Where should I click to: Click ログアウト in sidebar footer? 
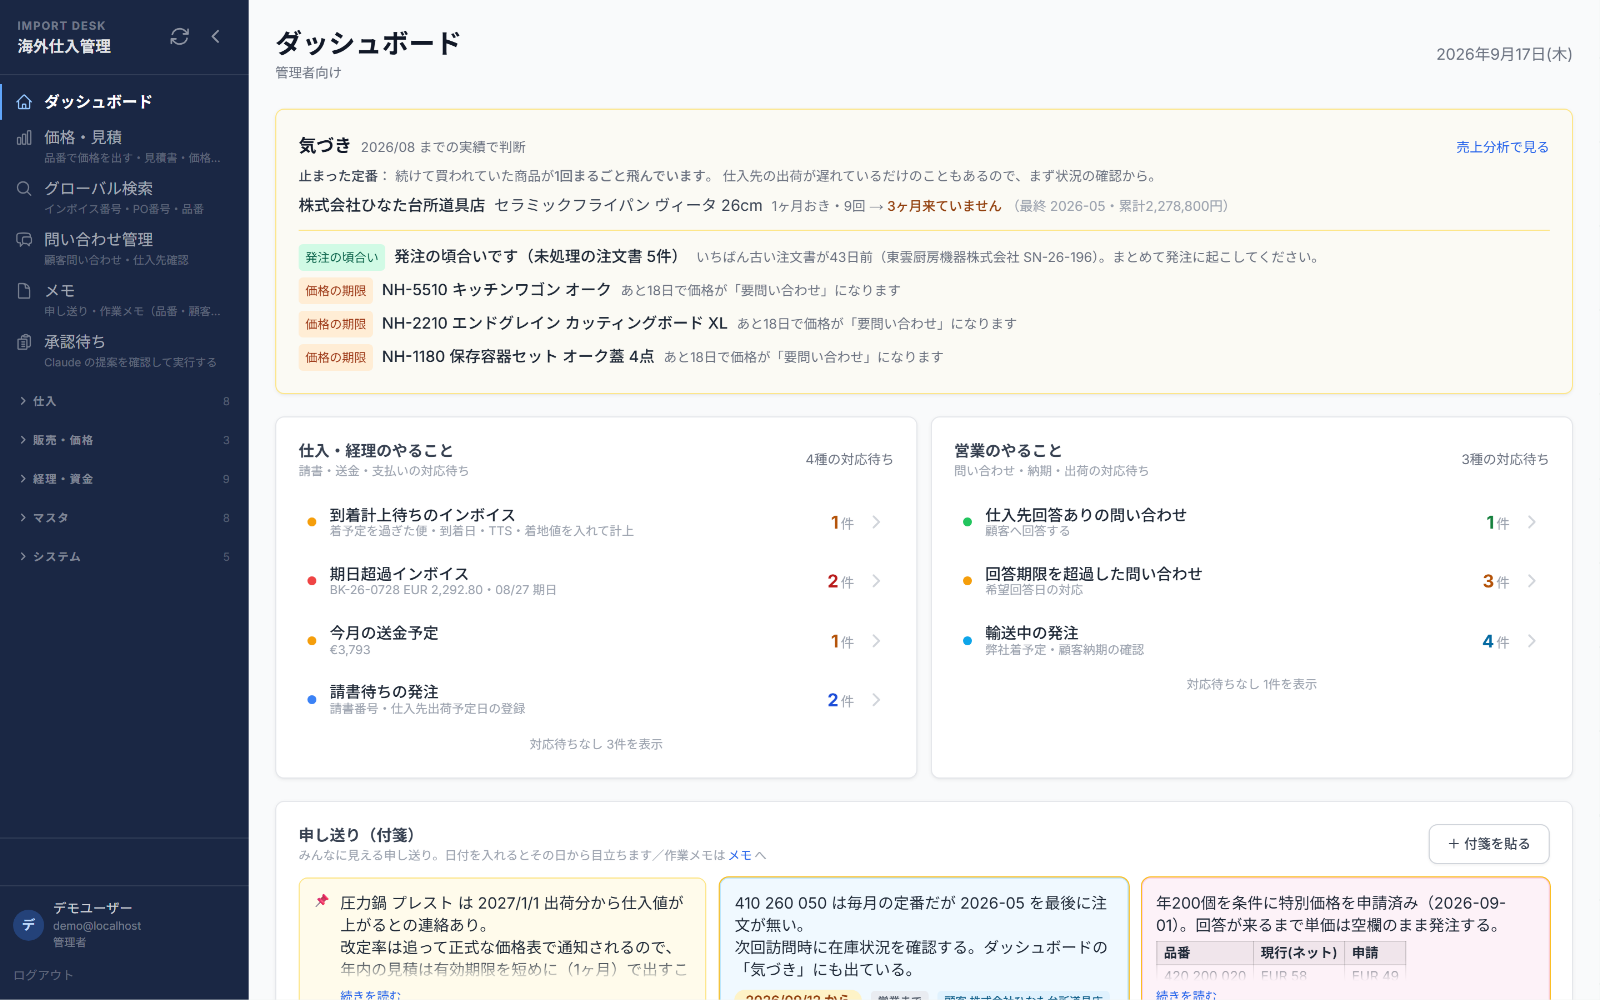pyautogui.click(x=44, y=975)
